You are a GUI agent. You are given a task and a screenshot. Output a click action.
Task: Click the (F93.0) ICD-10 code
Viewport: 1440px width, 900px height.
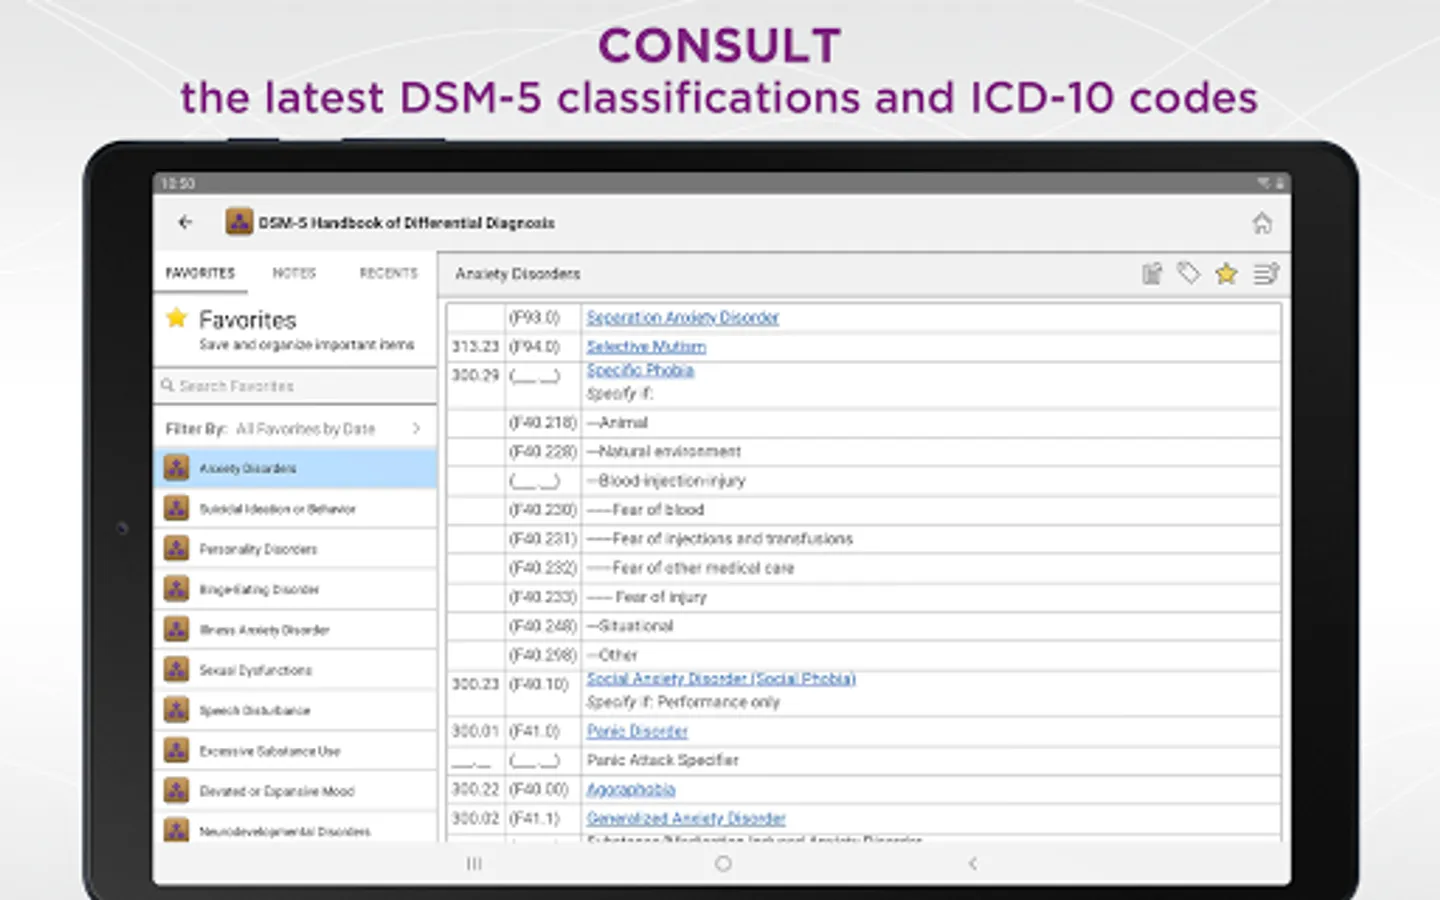tap(535, 317)
